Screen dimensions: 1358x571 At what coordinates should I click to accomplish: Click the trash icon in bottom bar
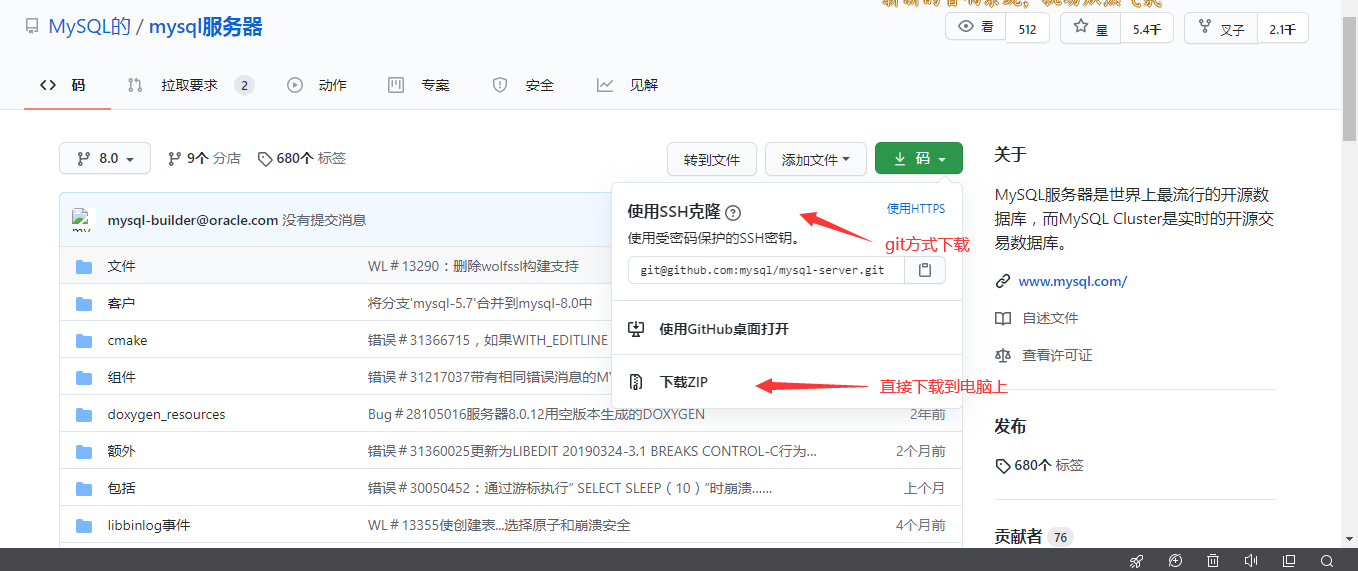tap(1213, 560)
